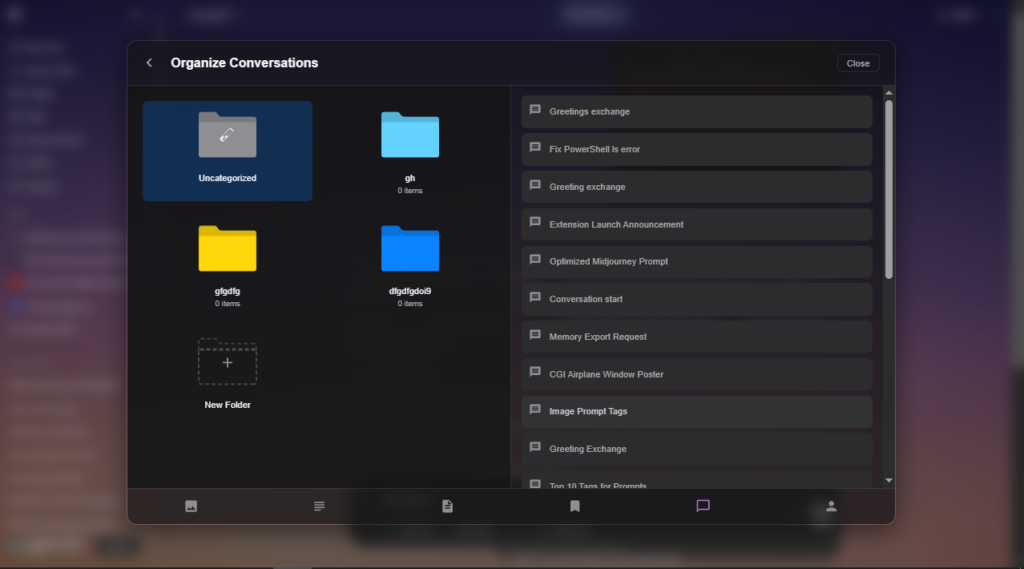Open the blue "dfgdfgdoi9" folder
The height and width of the screenshot is (569, 1024).
coord(410,264)
